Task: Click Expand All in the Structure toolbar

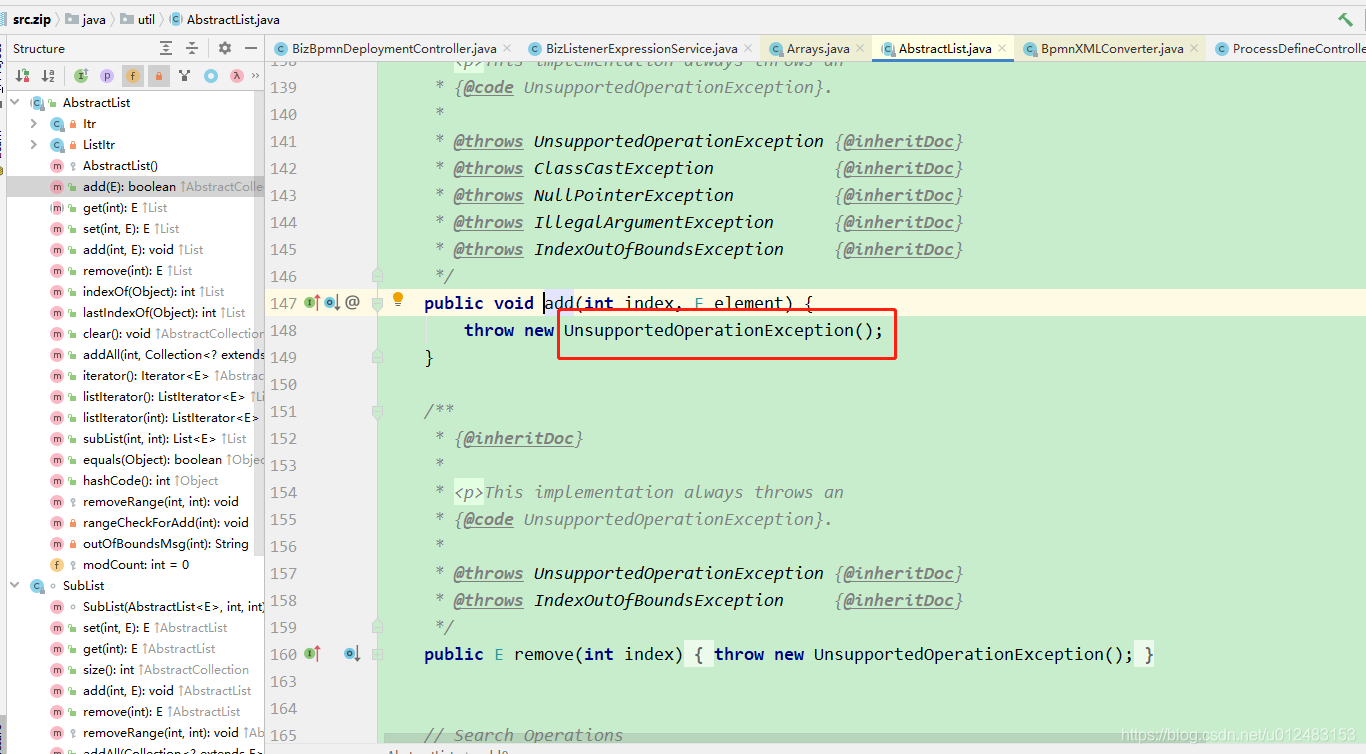Action: tap(165, 48)
